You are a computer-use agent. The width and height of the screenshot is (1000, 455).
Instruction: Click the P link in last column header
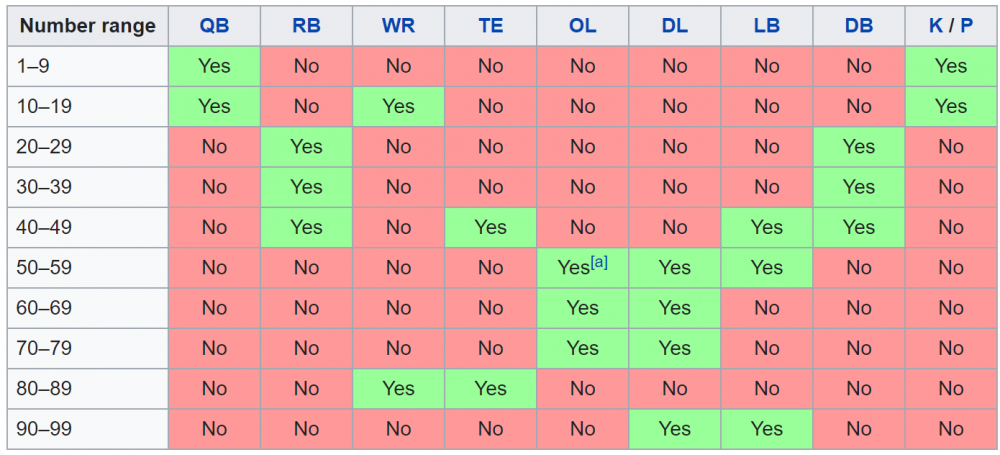pos(965,26)
